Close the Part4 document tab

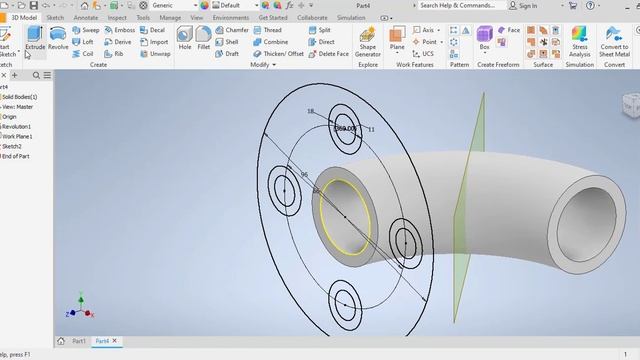click(x=115, y=341)
